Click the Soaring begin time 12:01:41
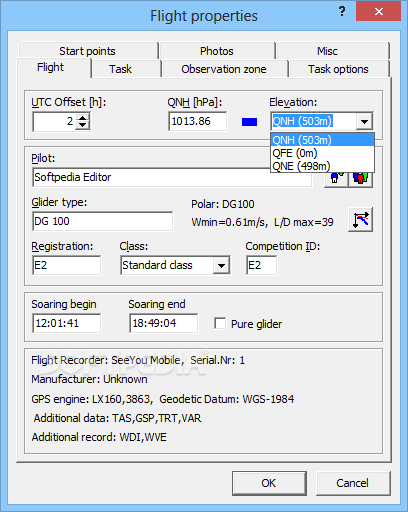Viewport: 408px width, 512px height. [x=67, y=323]
